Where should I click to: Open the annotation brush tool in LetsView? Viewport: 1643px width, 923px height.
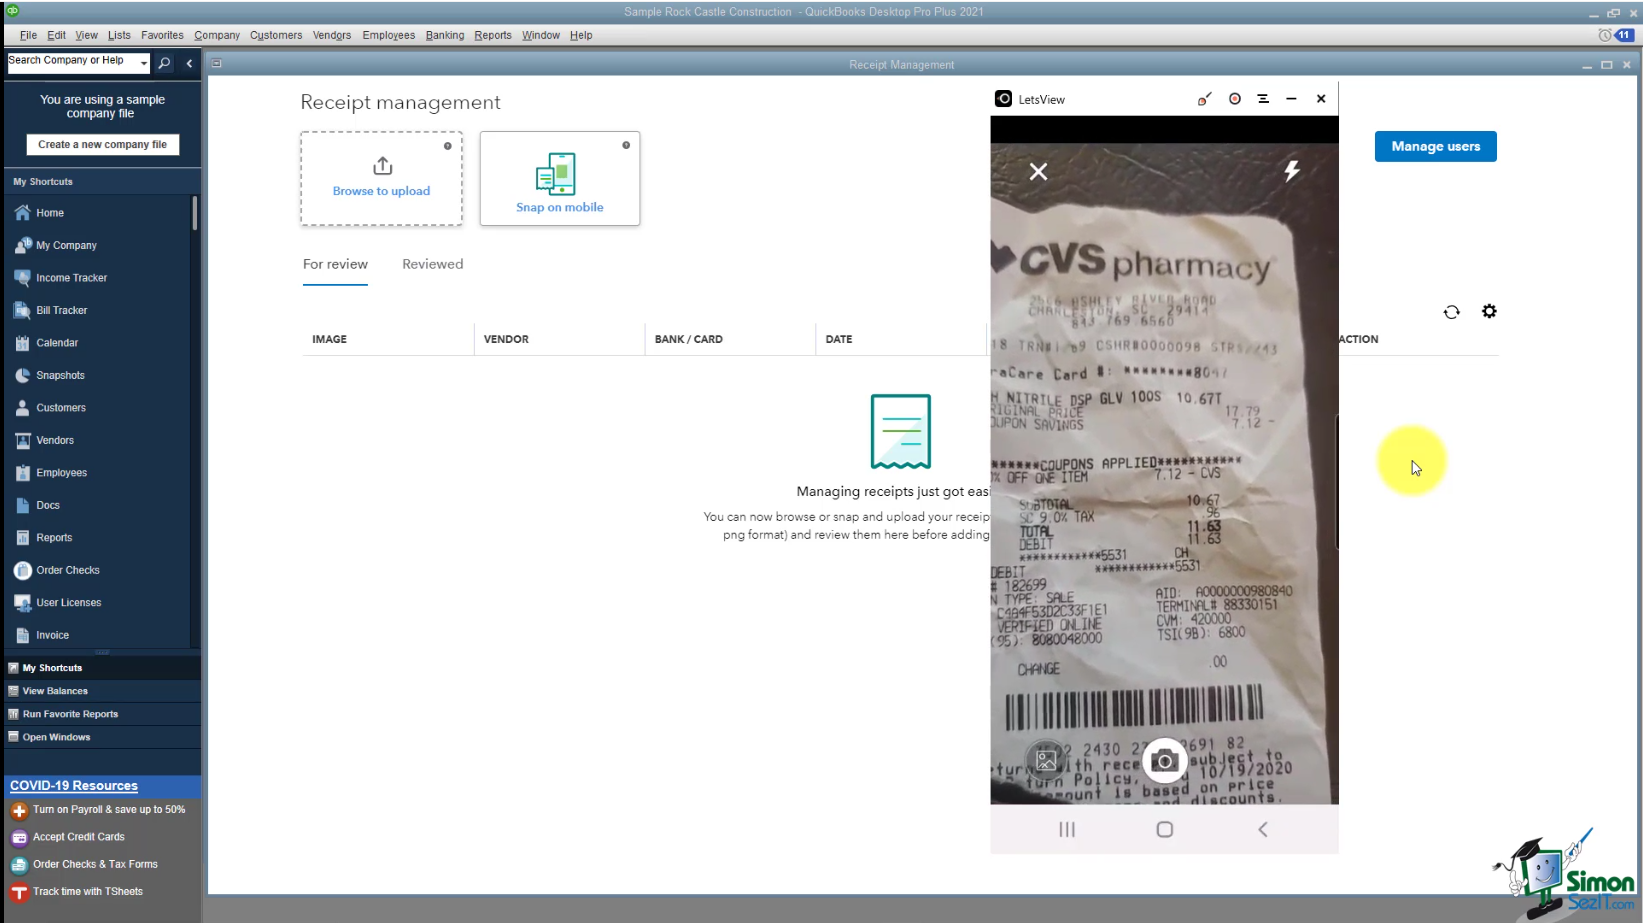click(x=1204, y=99)
